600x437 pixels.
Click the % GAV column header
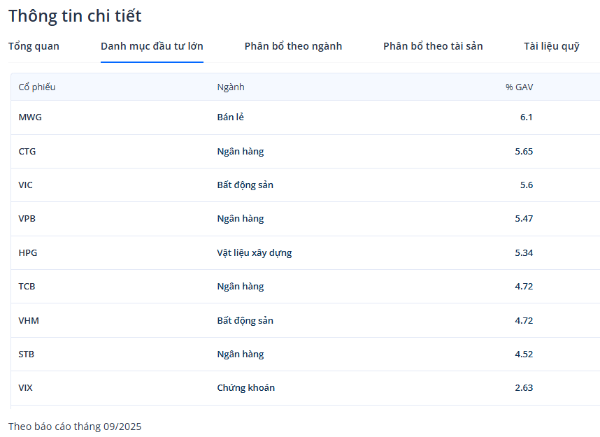coord(519,87)
